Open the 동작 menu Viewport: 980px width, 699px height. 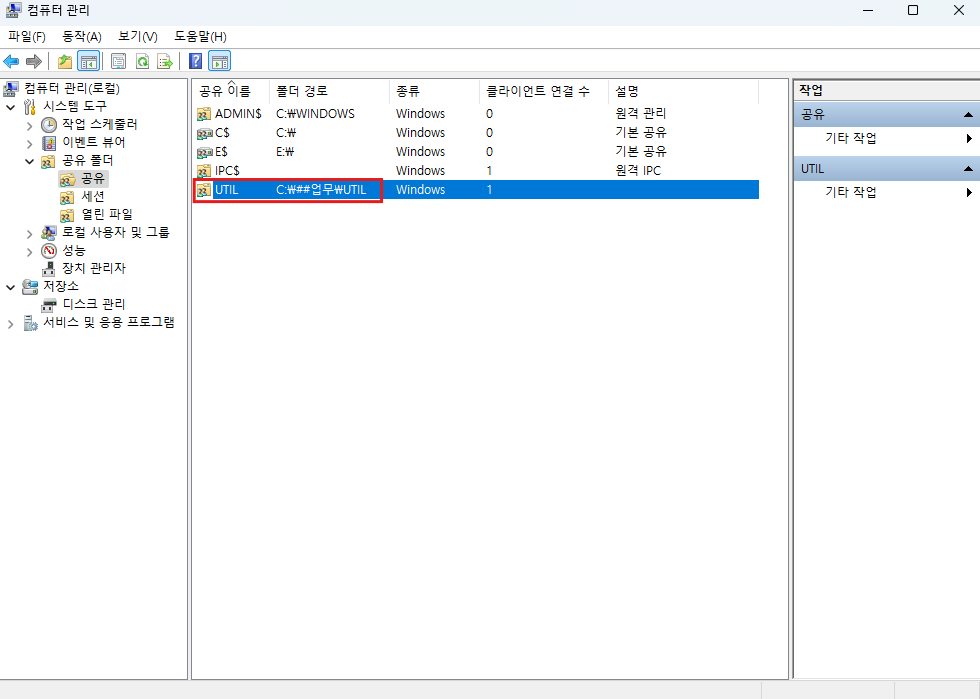(82, 35)
